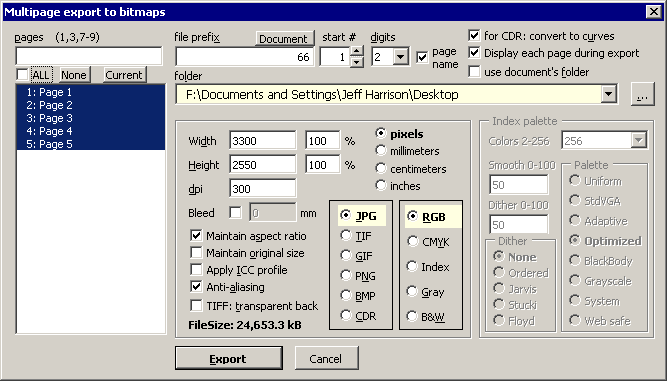This screenshot has width=667, height=381.
Task: Click the Cancel button
Action: [x=327, y=358]
